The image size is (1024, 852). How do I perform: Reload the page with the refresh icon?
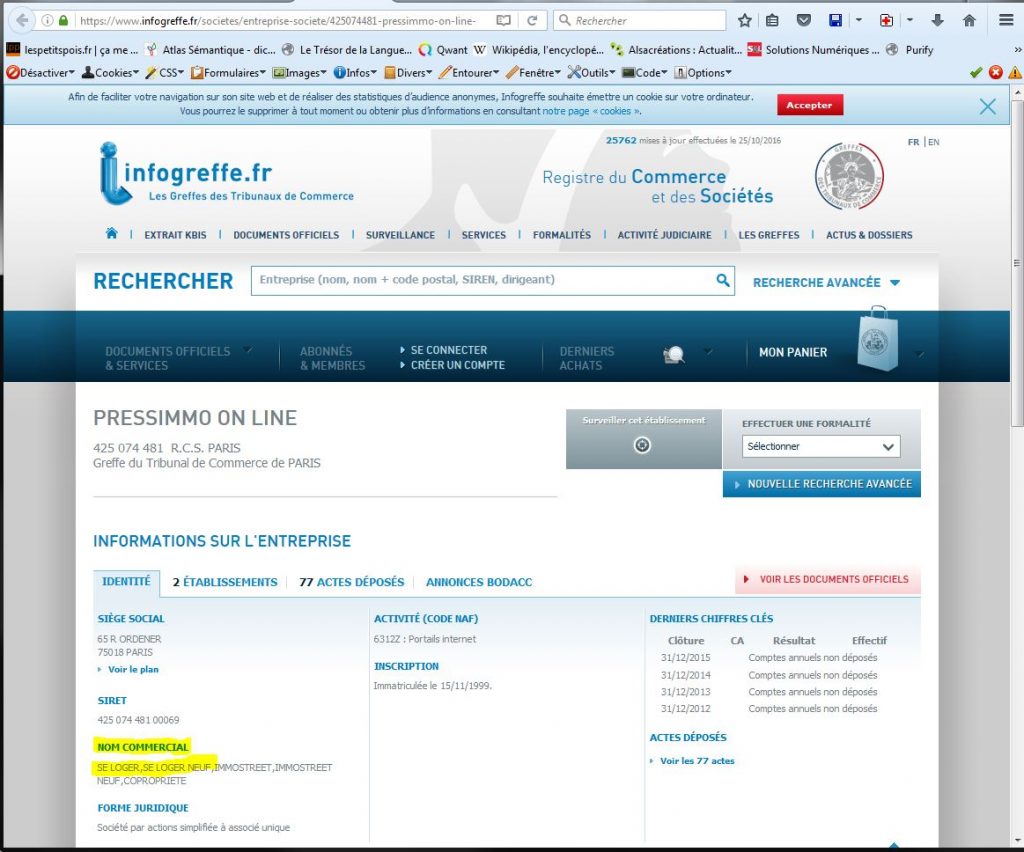(532, 20)
